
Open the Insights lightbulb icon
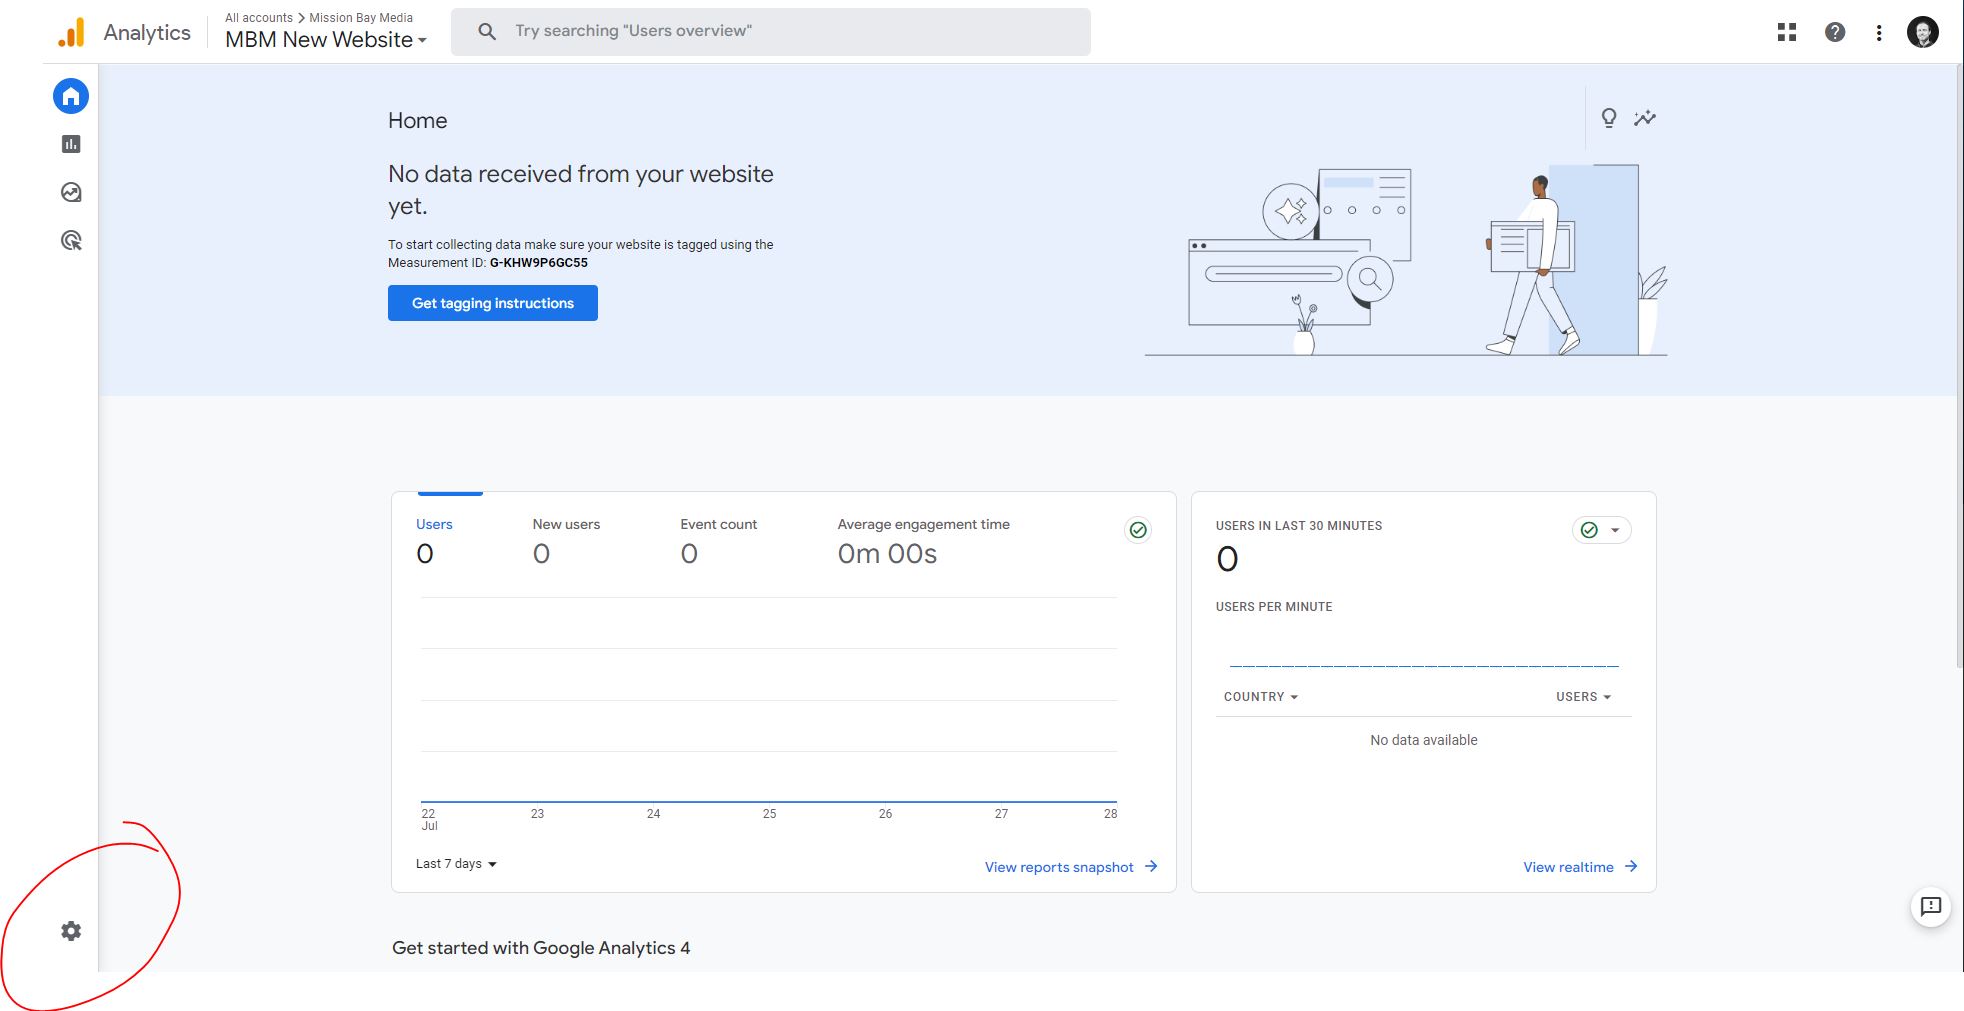coord(1609,118)
